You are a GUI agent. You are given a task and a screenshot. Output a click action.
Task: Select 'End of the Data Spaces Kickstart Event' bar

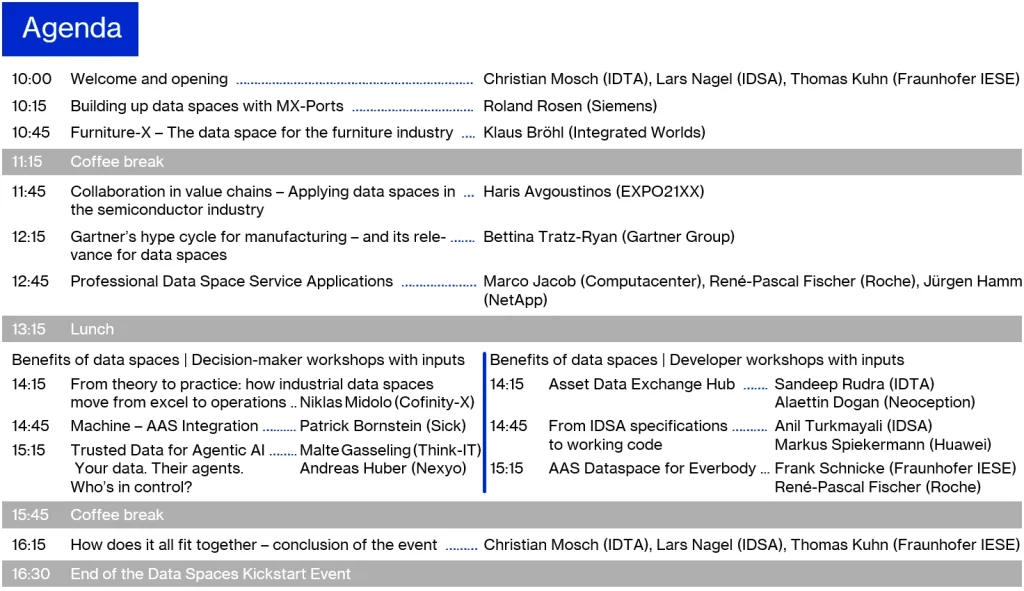[x=511, y=574]
